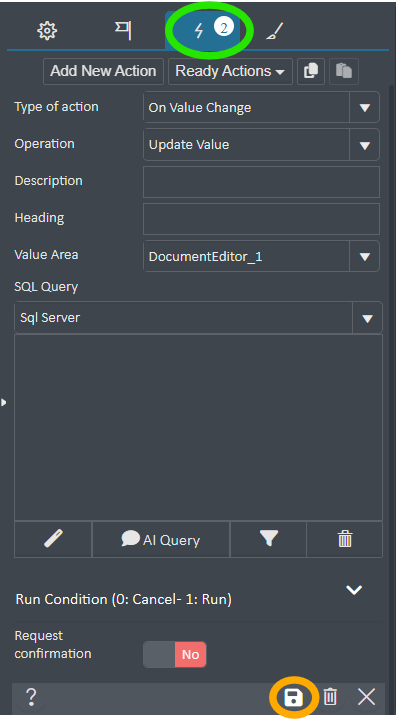This screenshot has height=719, width=396.
Task: Click the paste action icon
Action: (x=344, y=71)
